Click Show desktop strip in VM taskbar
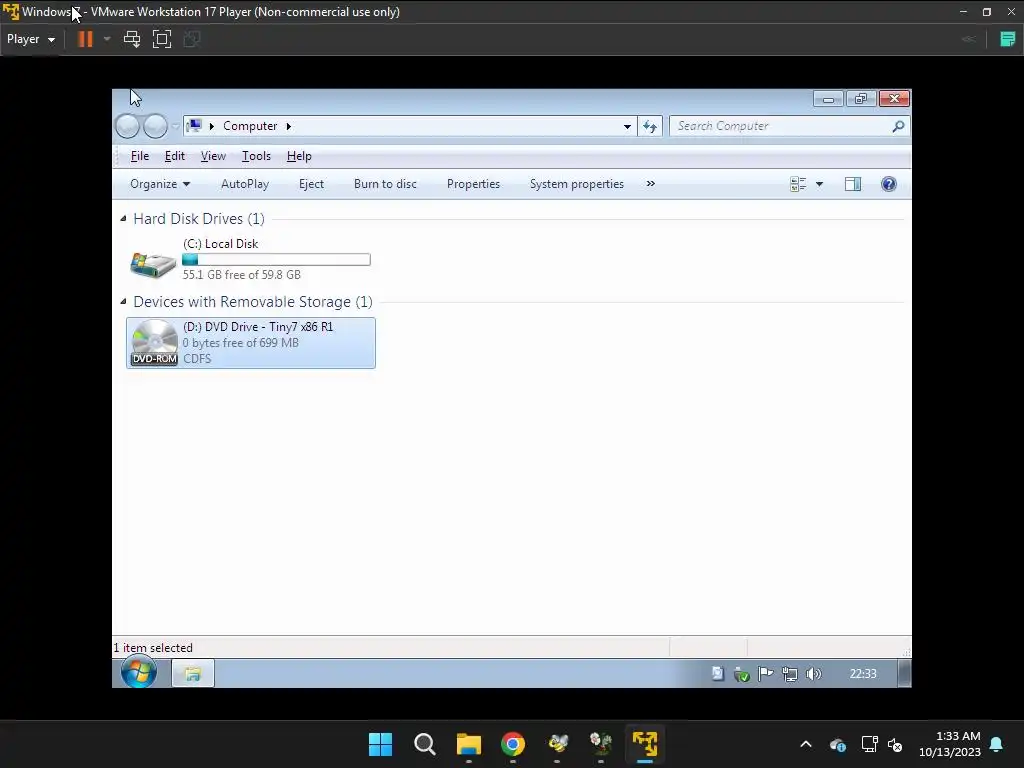The height and width of the screenshot is (768, 1024). pos(904,673)
